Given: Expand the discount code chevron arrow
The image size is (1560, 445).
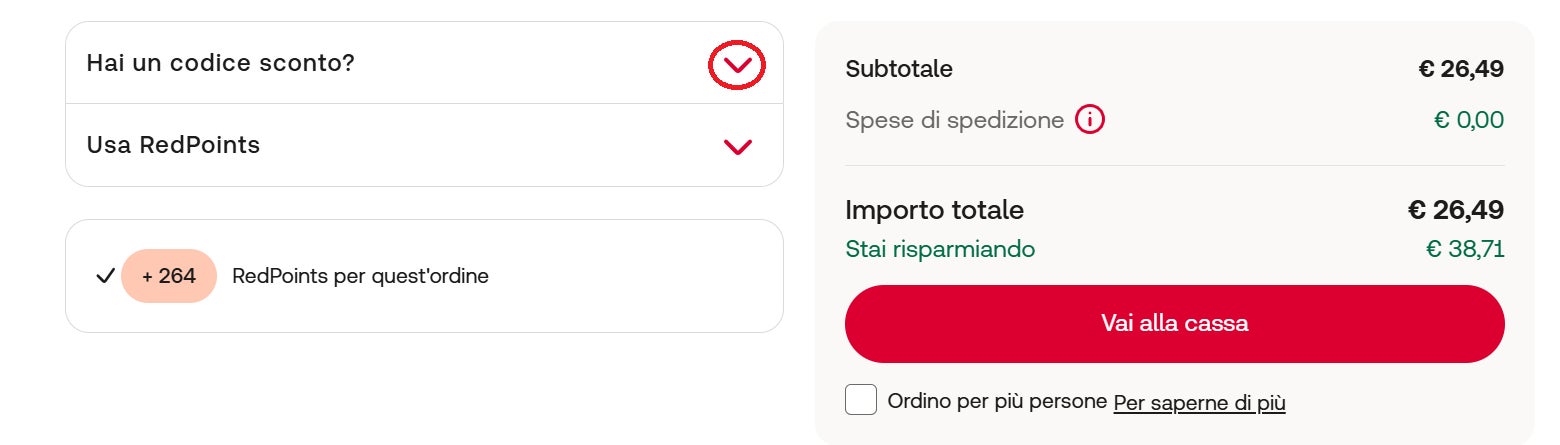Looking at the screenshot, I should 737,66.
